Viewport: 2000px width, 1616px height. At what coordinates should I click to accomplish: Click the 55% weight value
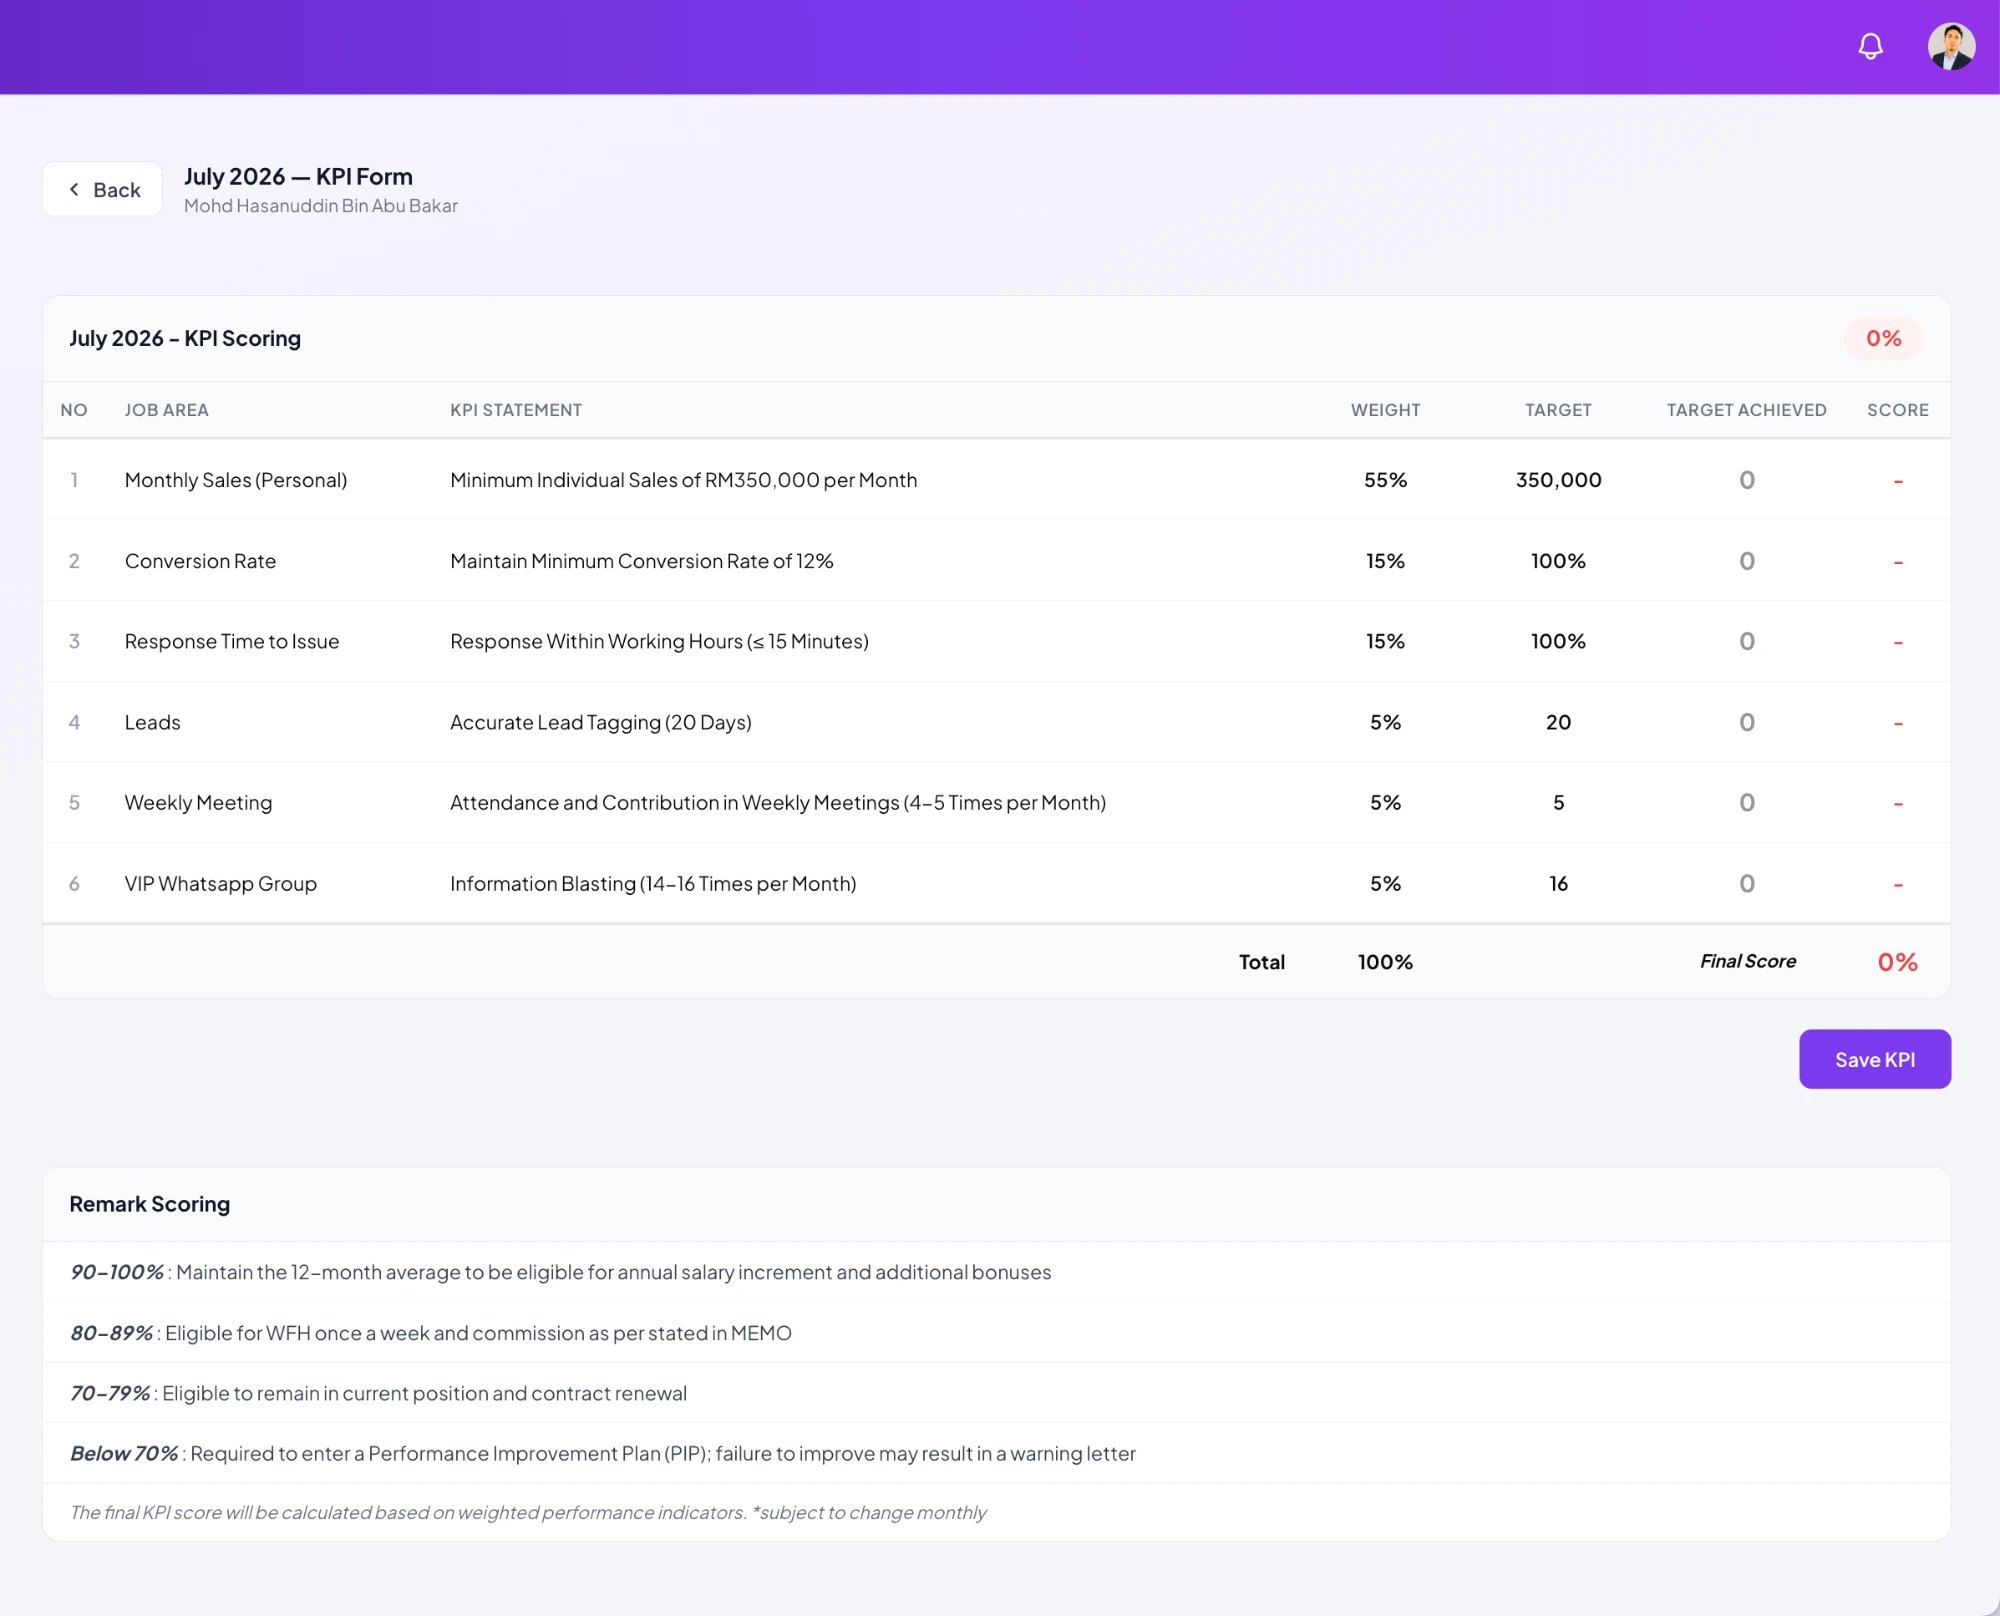[1385, 480]
